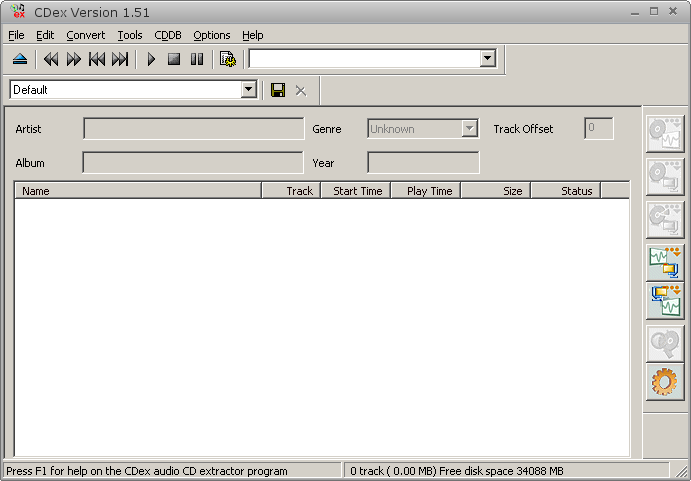This screenshot has width=691, height=481.
Task: Click the rewind (skip back) icon
Action: pyautogui.click(x=51, y=60)
